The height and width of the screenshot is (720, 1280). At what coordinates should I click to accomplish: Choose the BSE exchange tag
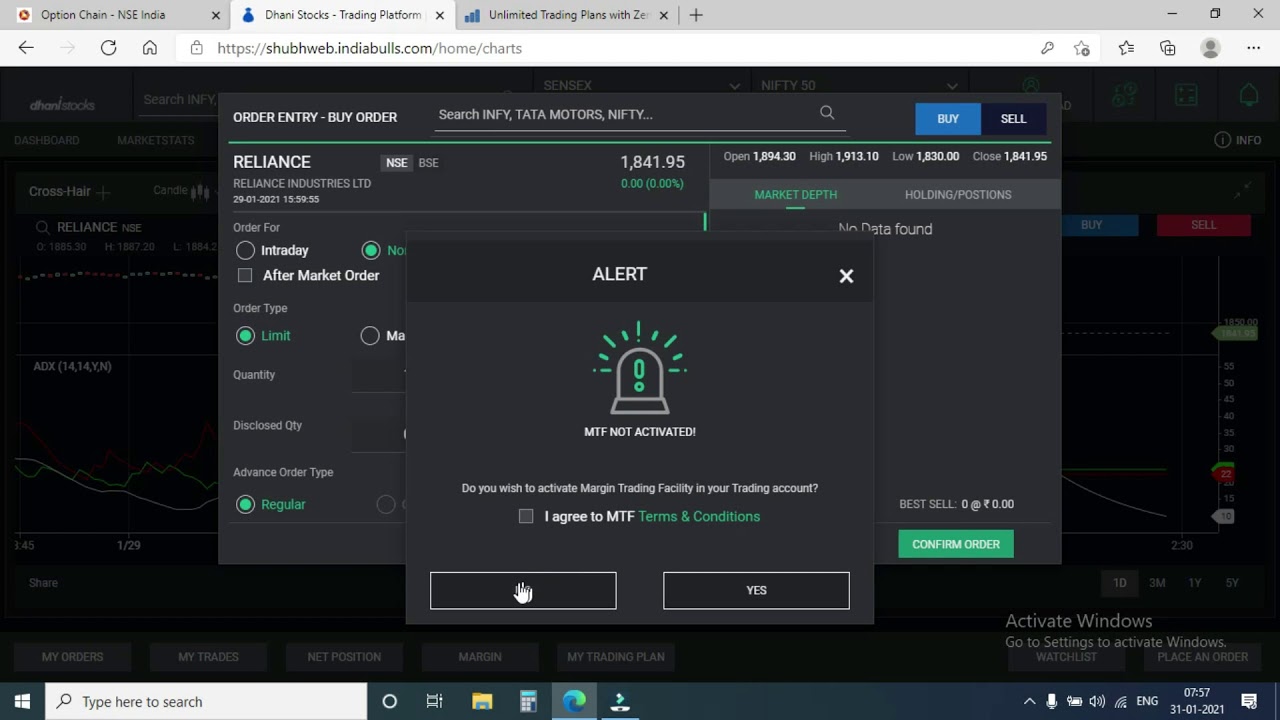point(428,163)
